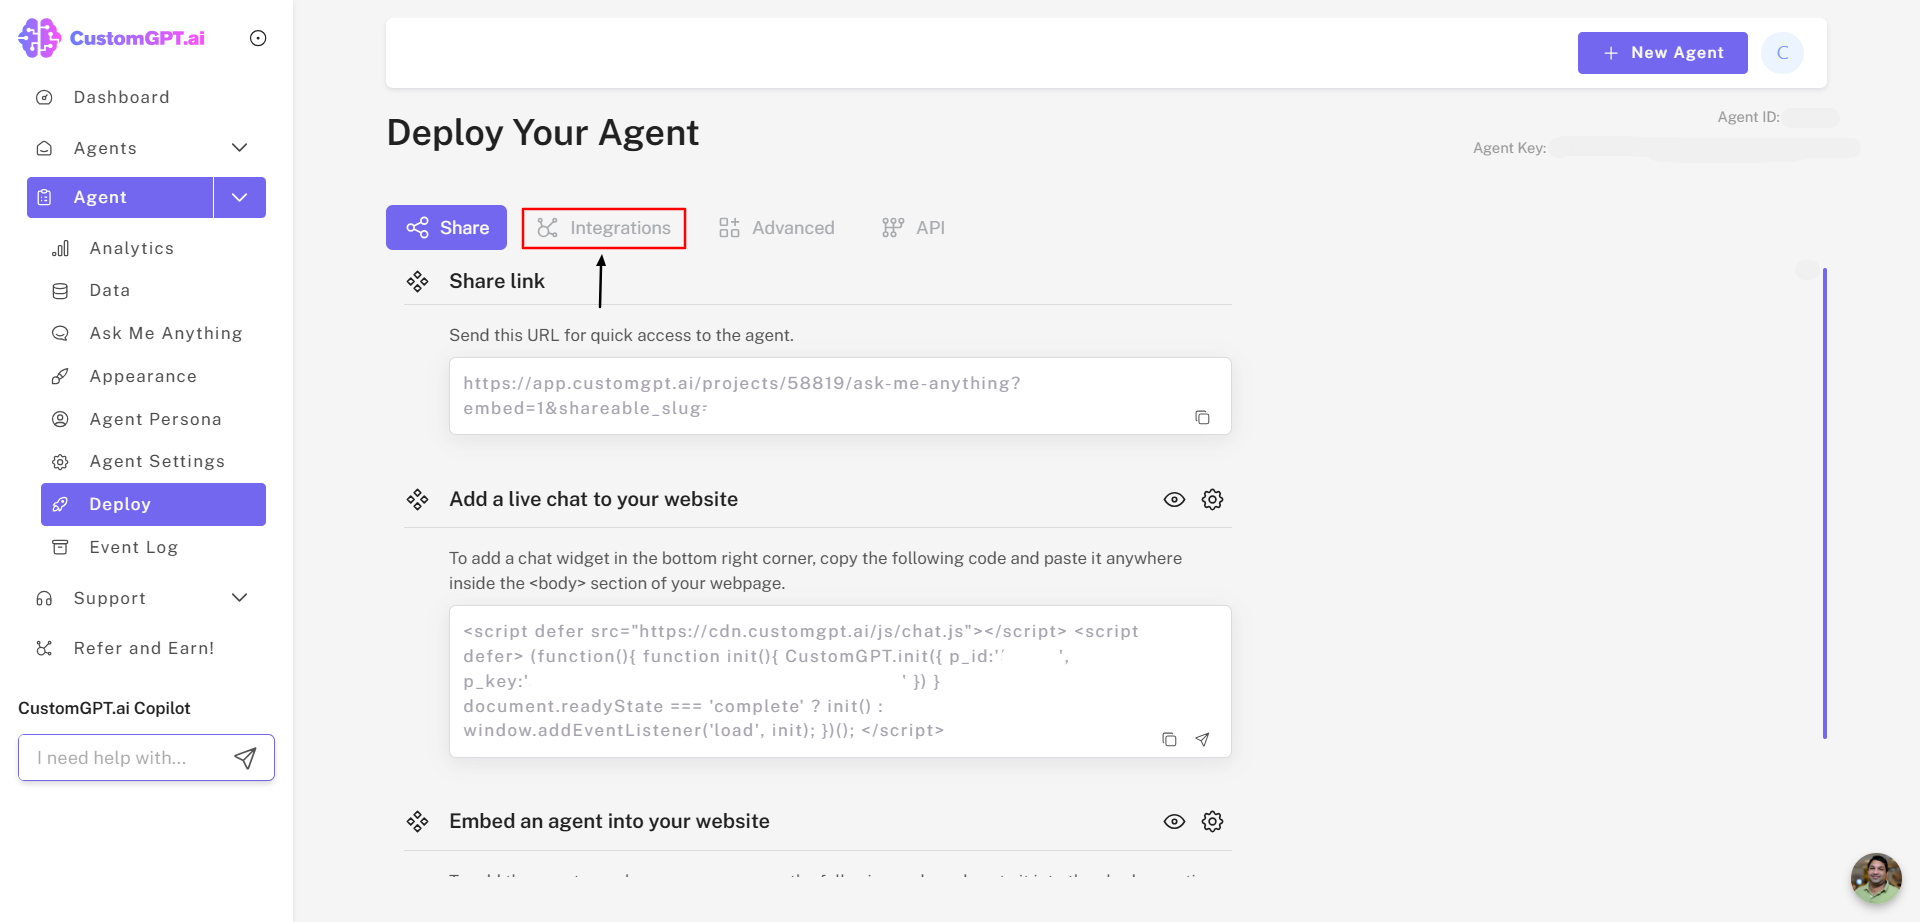1920x922 pixels.
Task: Click the Share link section icon
Action: [417, 281]
